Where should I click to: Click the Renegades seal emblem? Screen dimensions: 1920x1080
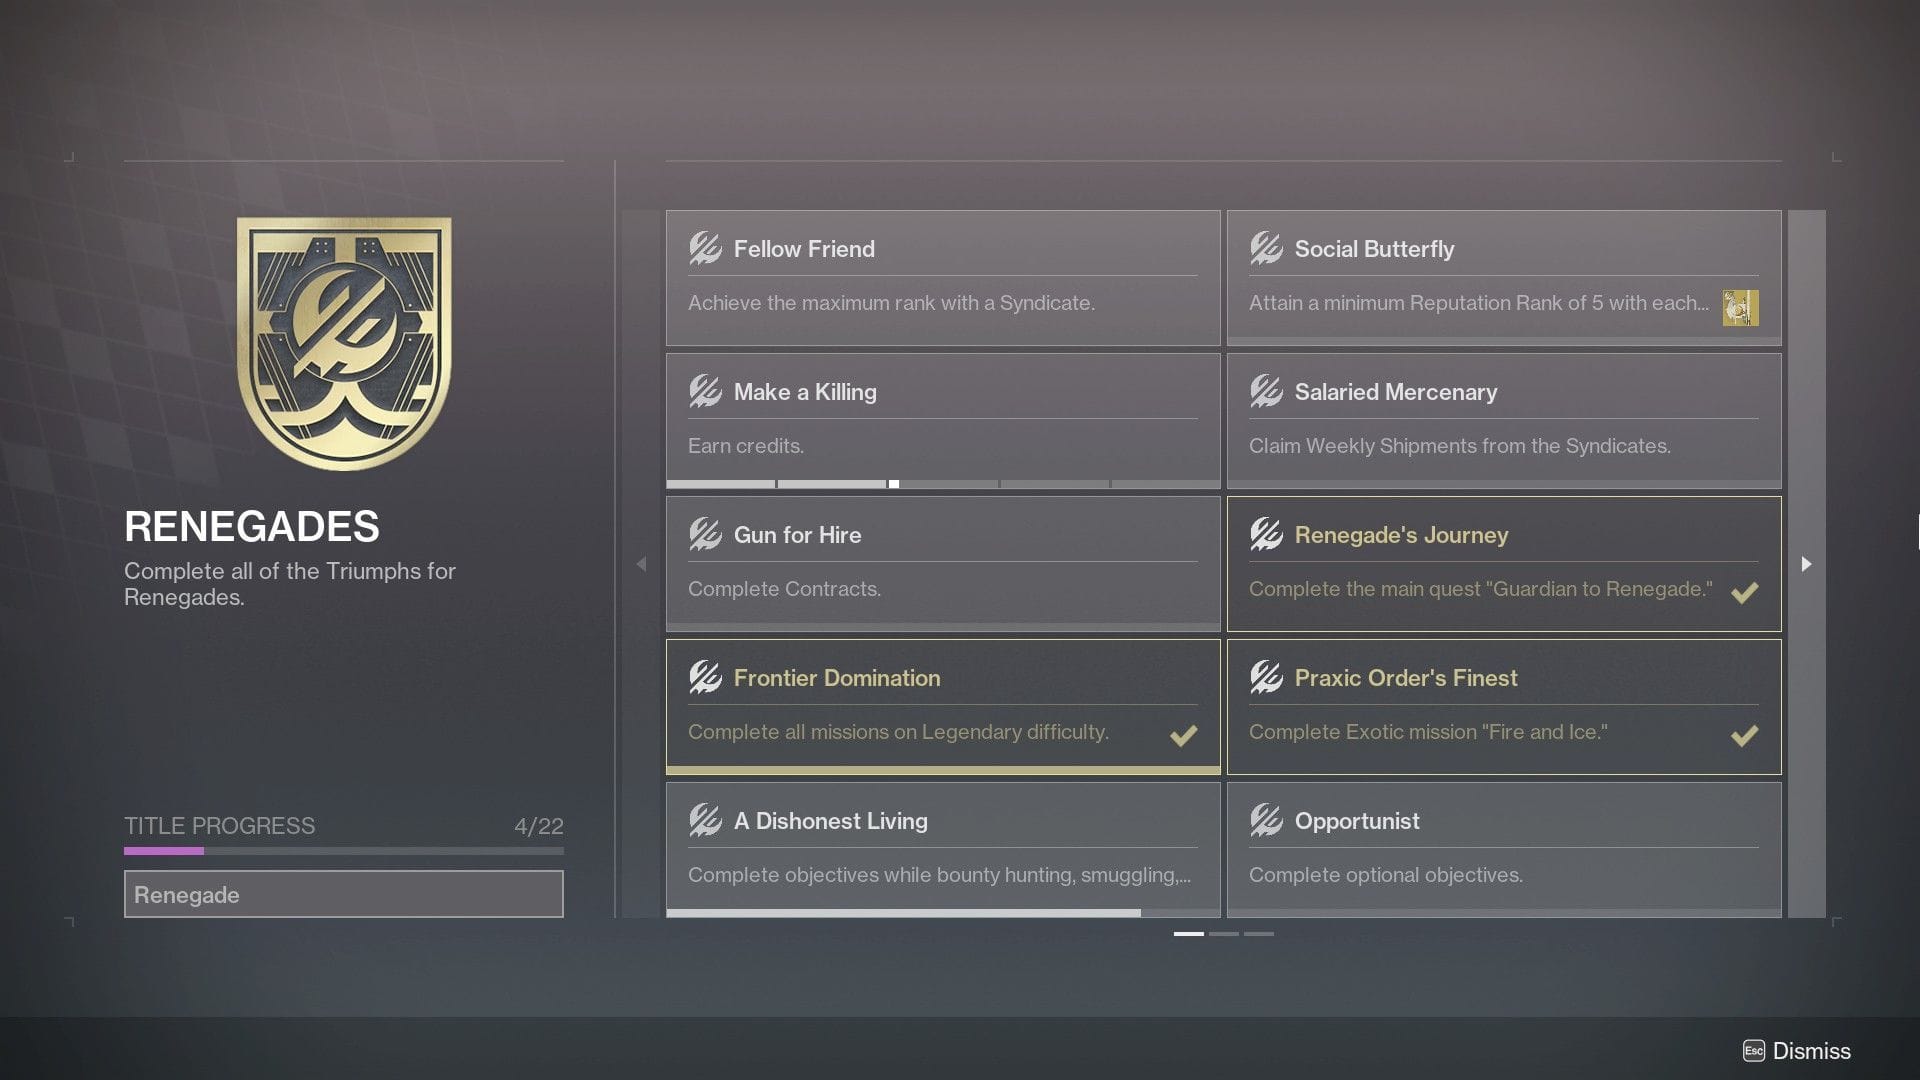344,337
